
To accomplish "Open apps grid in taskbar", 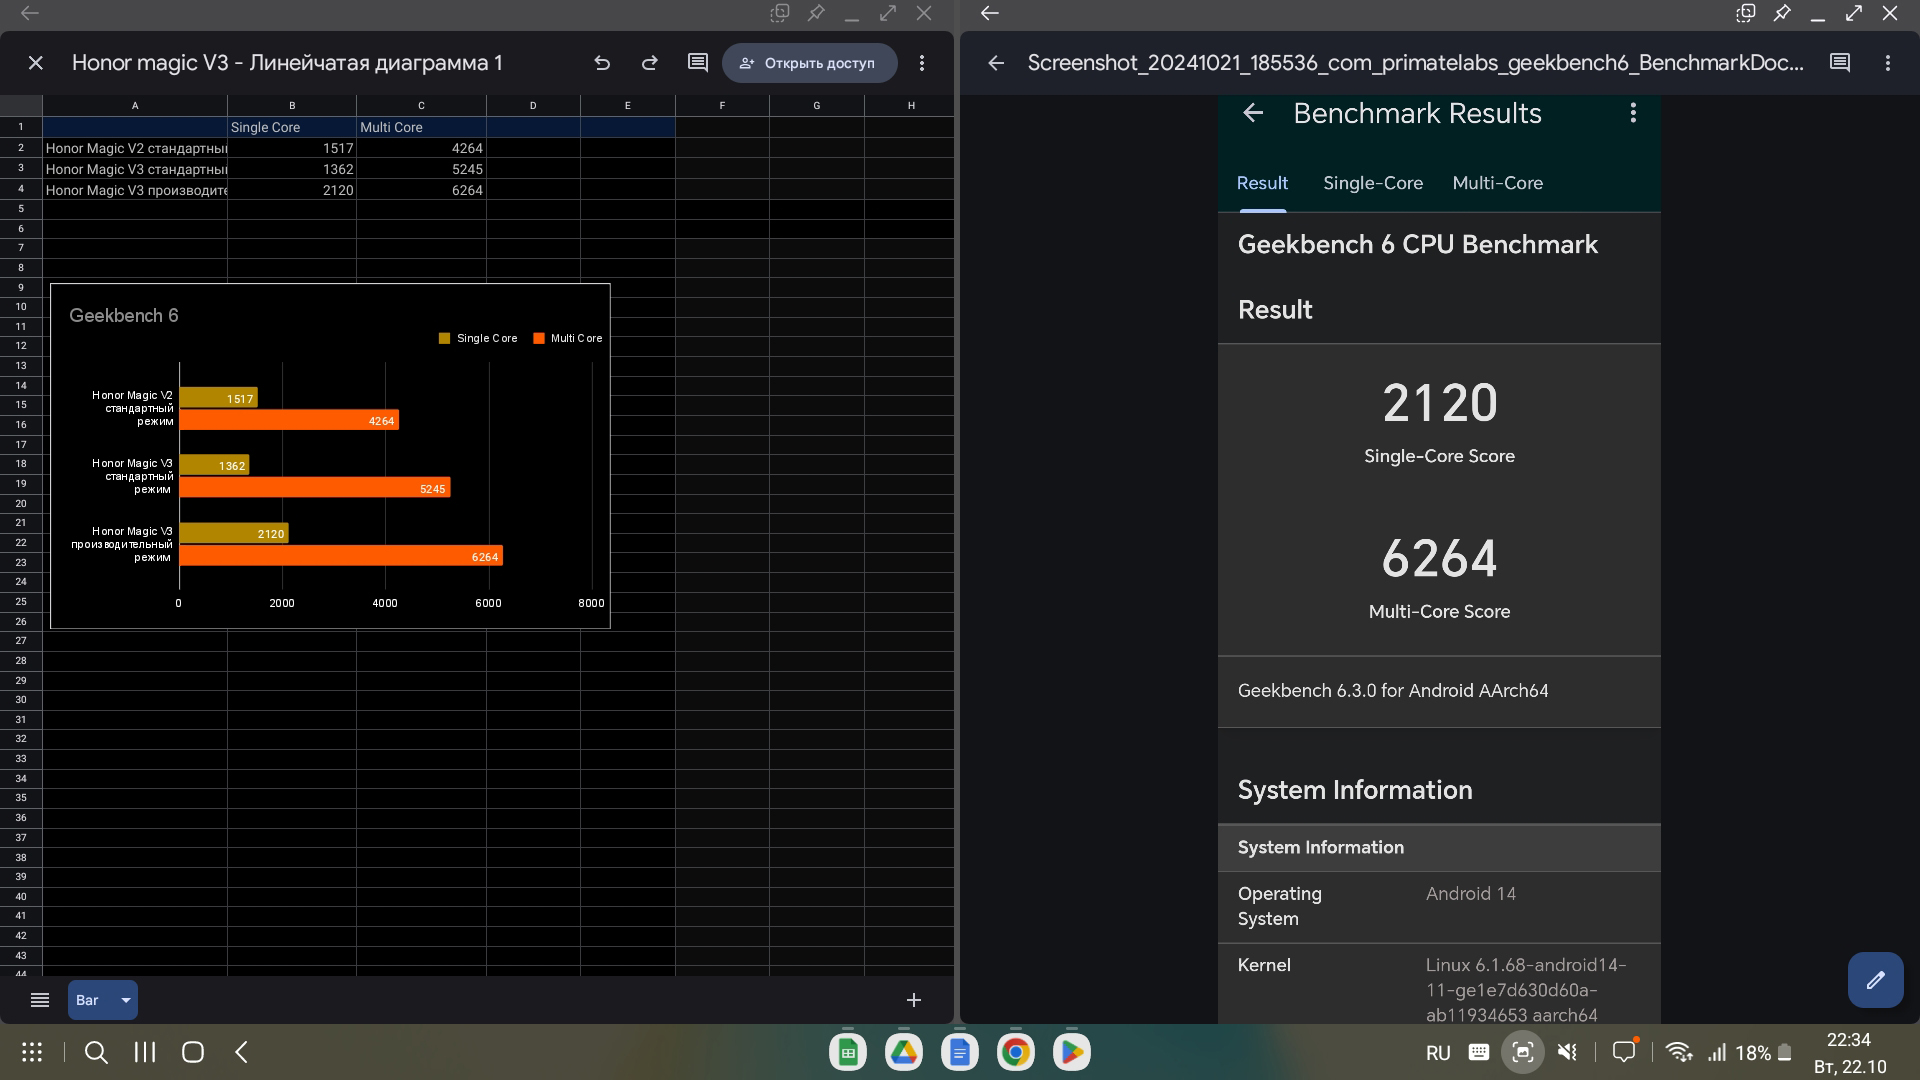I will (32, 1052).
